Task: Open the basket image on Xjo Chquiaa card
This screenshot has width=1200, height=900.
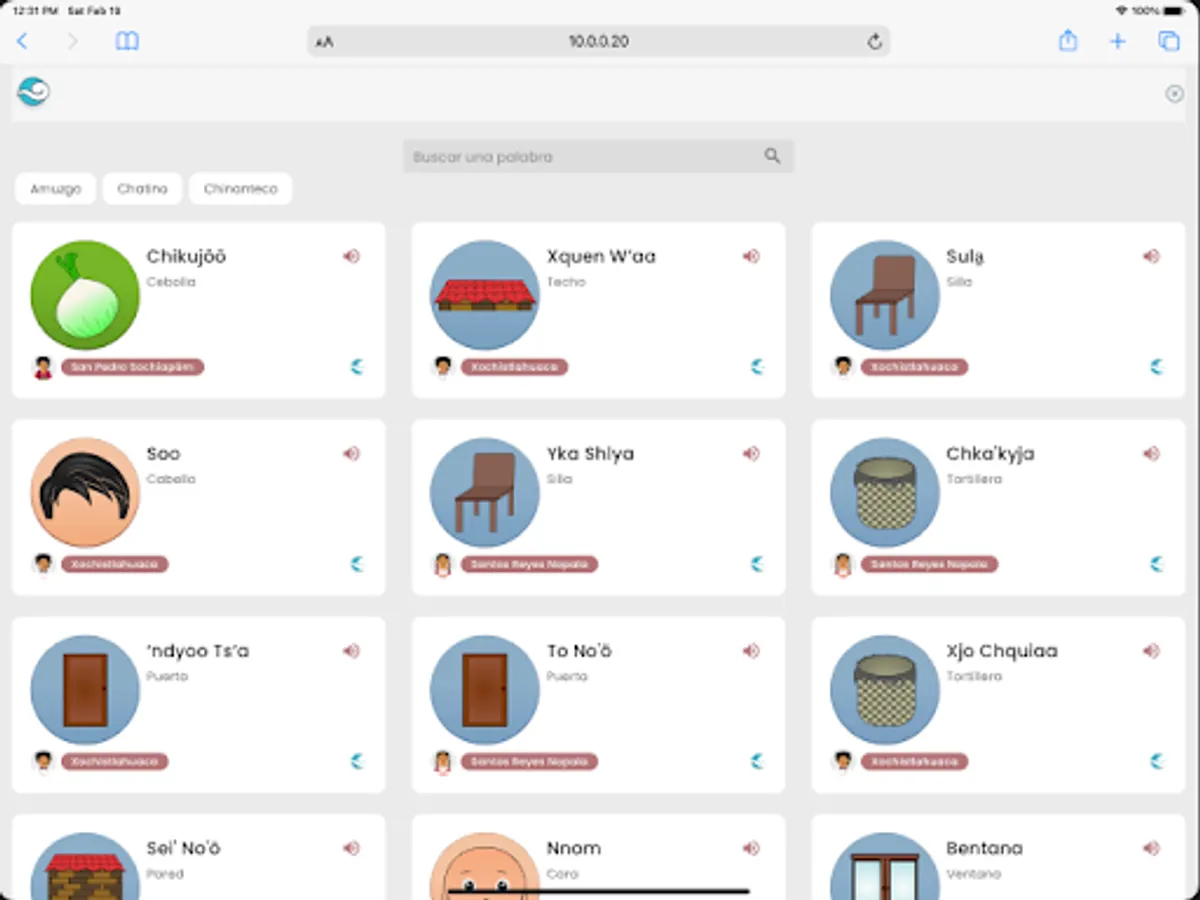Action: [885, 689]
